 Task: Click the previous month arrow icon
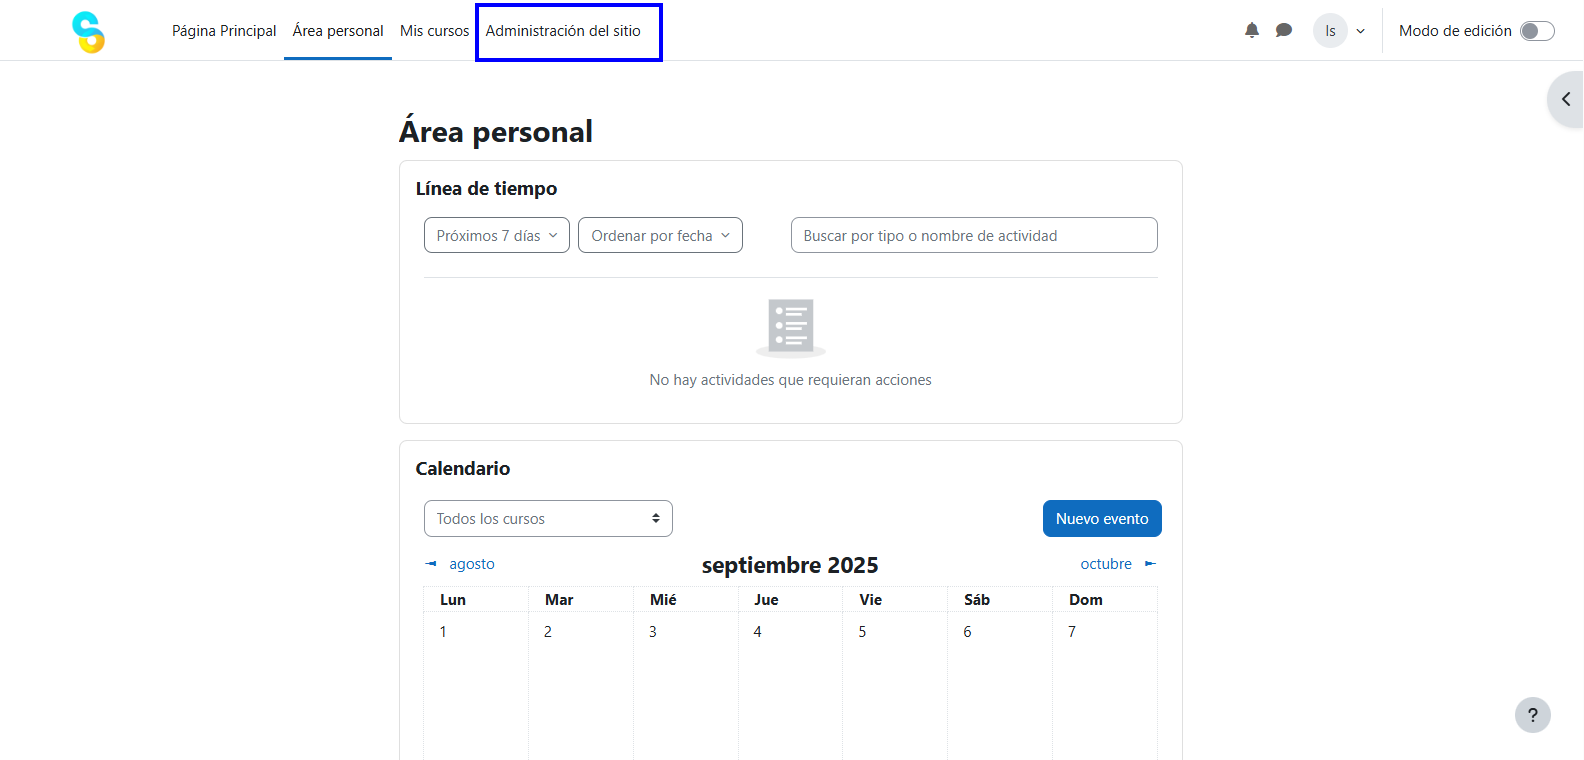coord(431,564)
